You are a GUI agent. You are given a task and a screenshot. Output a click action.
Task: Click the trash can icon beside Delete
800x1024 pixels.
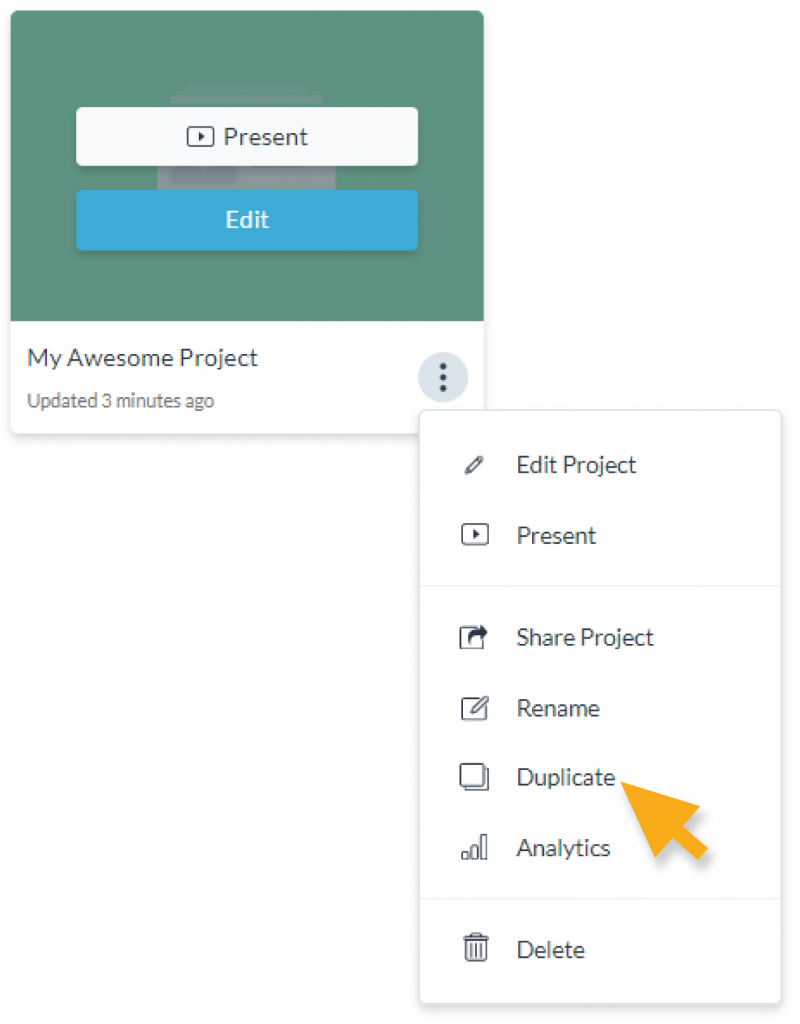(475, 949)
